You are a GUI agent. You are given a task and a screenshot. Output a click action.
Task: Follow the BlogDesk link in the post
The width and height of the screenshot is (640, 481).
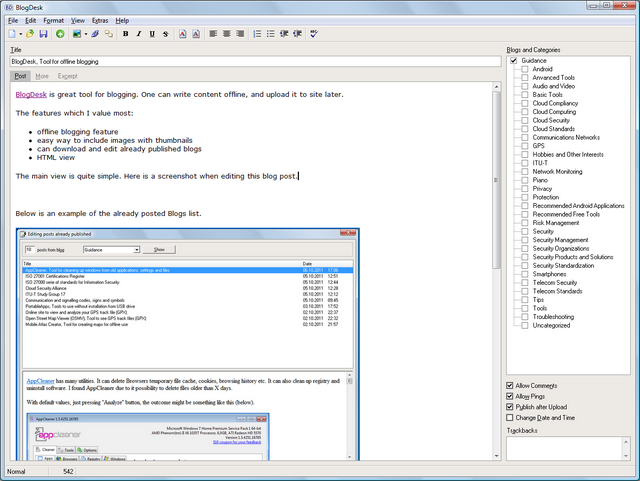[x=31, y=95]
